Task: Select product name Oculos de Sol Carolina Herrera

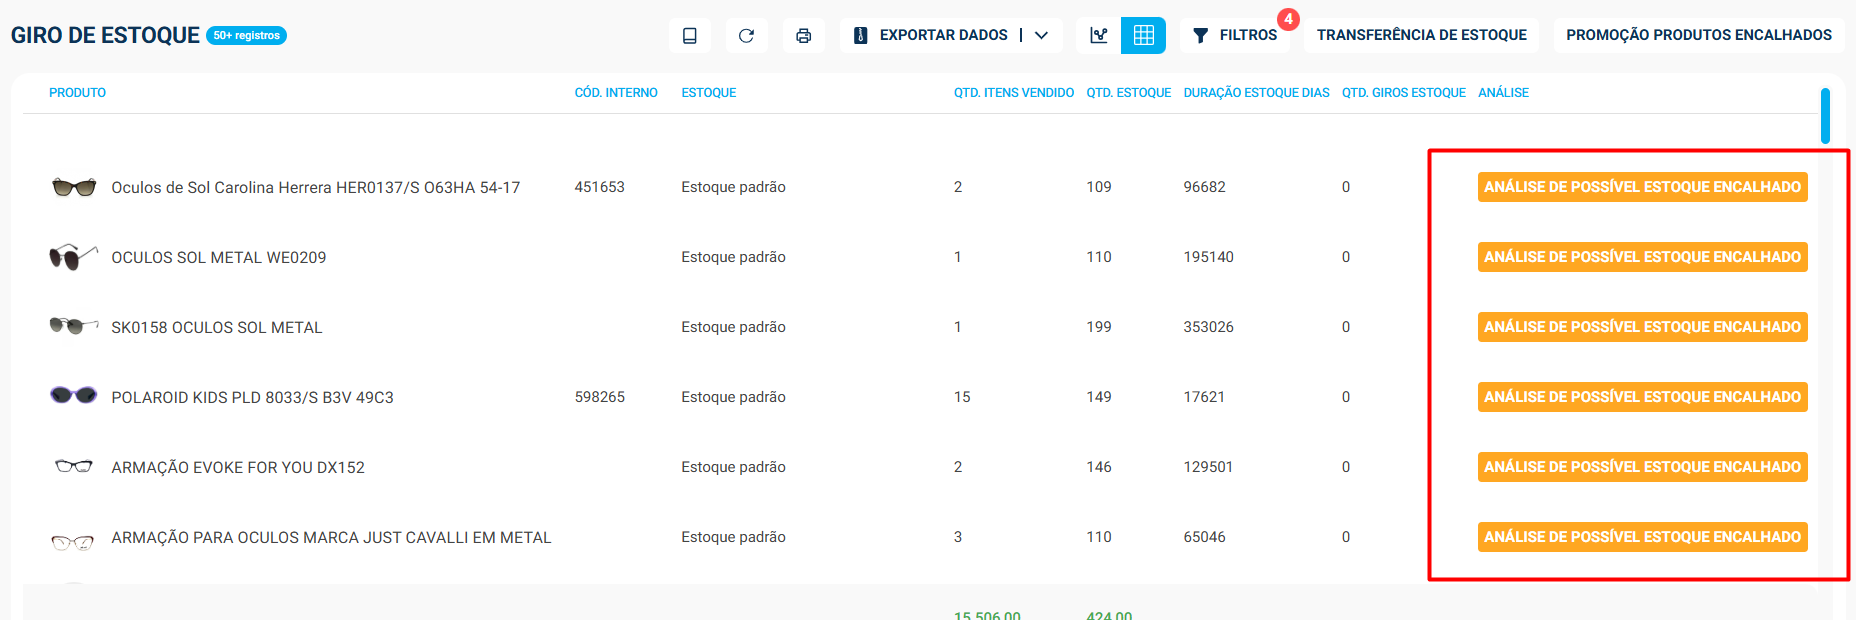Action: (x=316, y=188)
